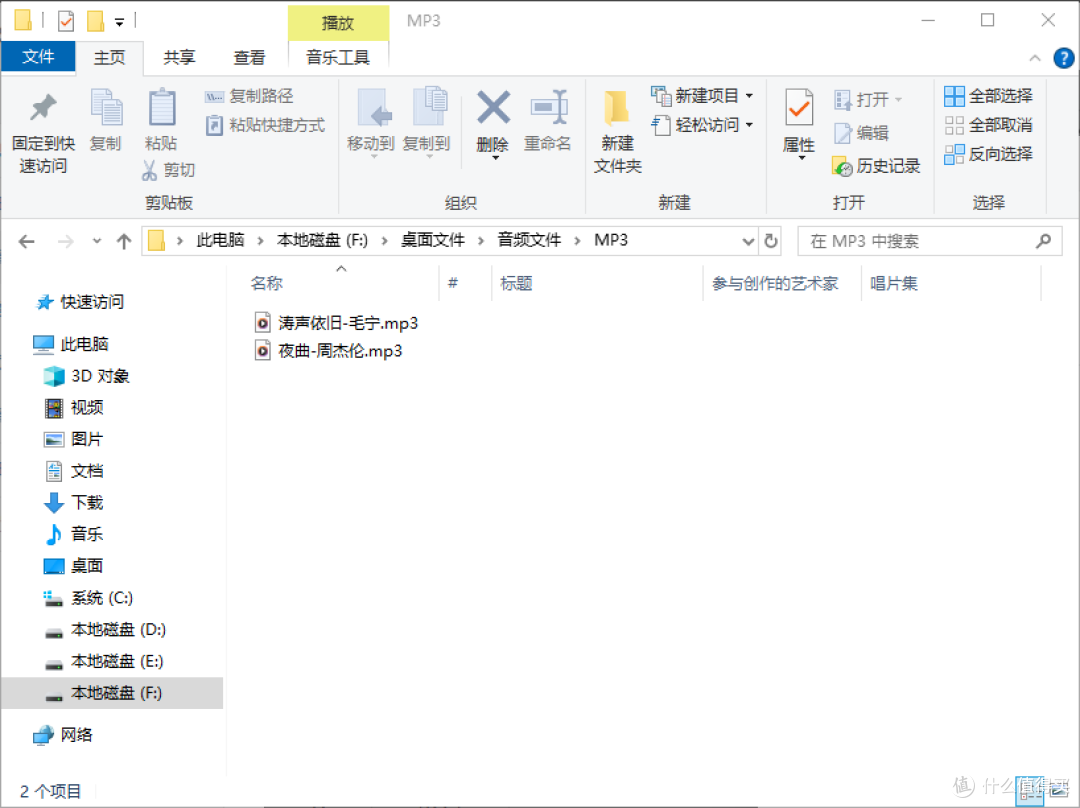Click the Paste (粘贴) clipboard icon

(x=162, y=107)
